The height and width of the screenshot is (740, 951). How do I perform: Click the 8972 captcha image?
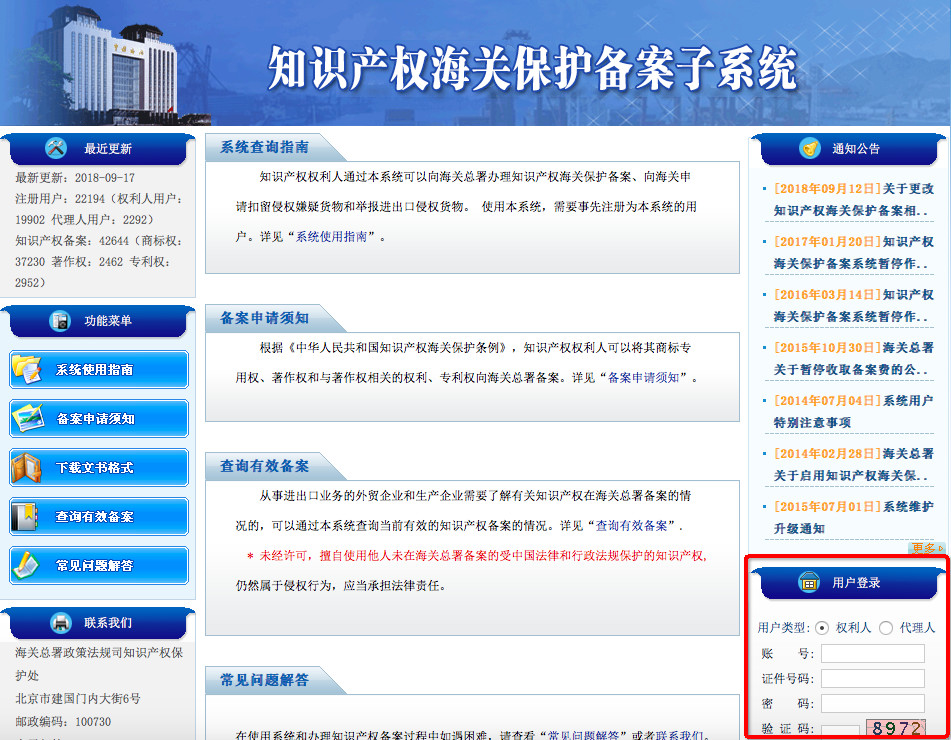[x=896, y=728]
